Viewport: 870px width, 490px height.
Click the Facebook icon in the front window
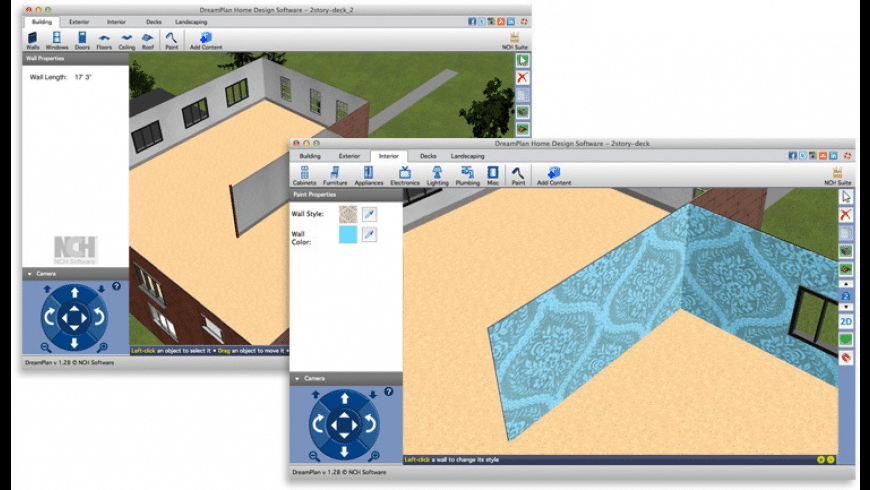792,156
